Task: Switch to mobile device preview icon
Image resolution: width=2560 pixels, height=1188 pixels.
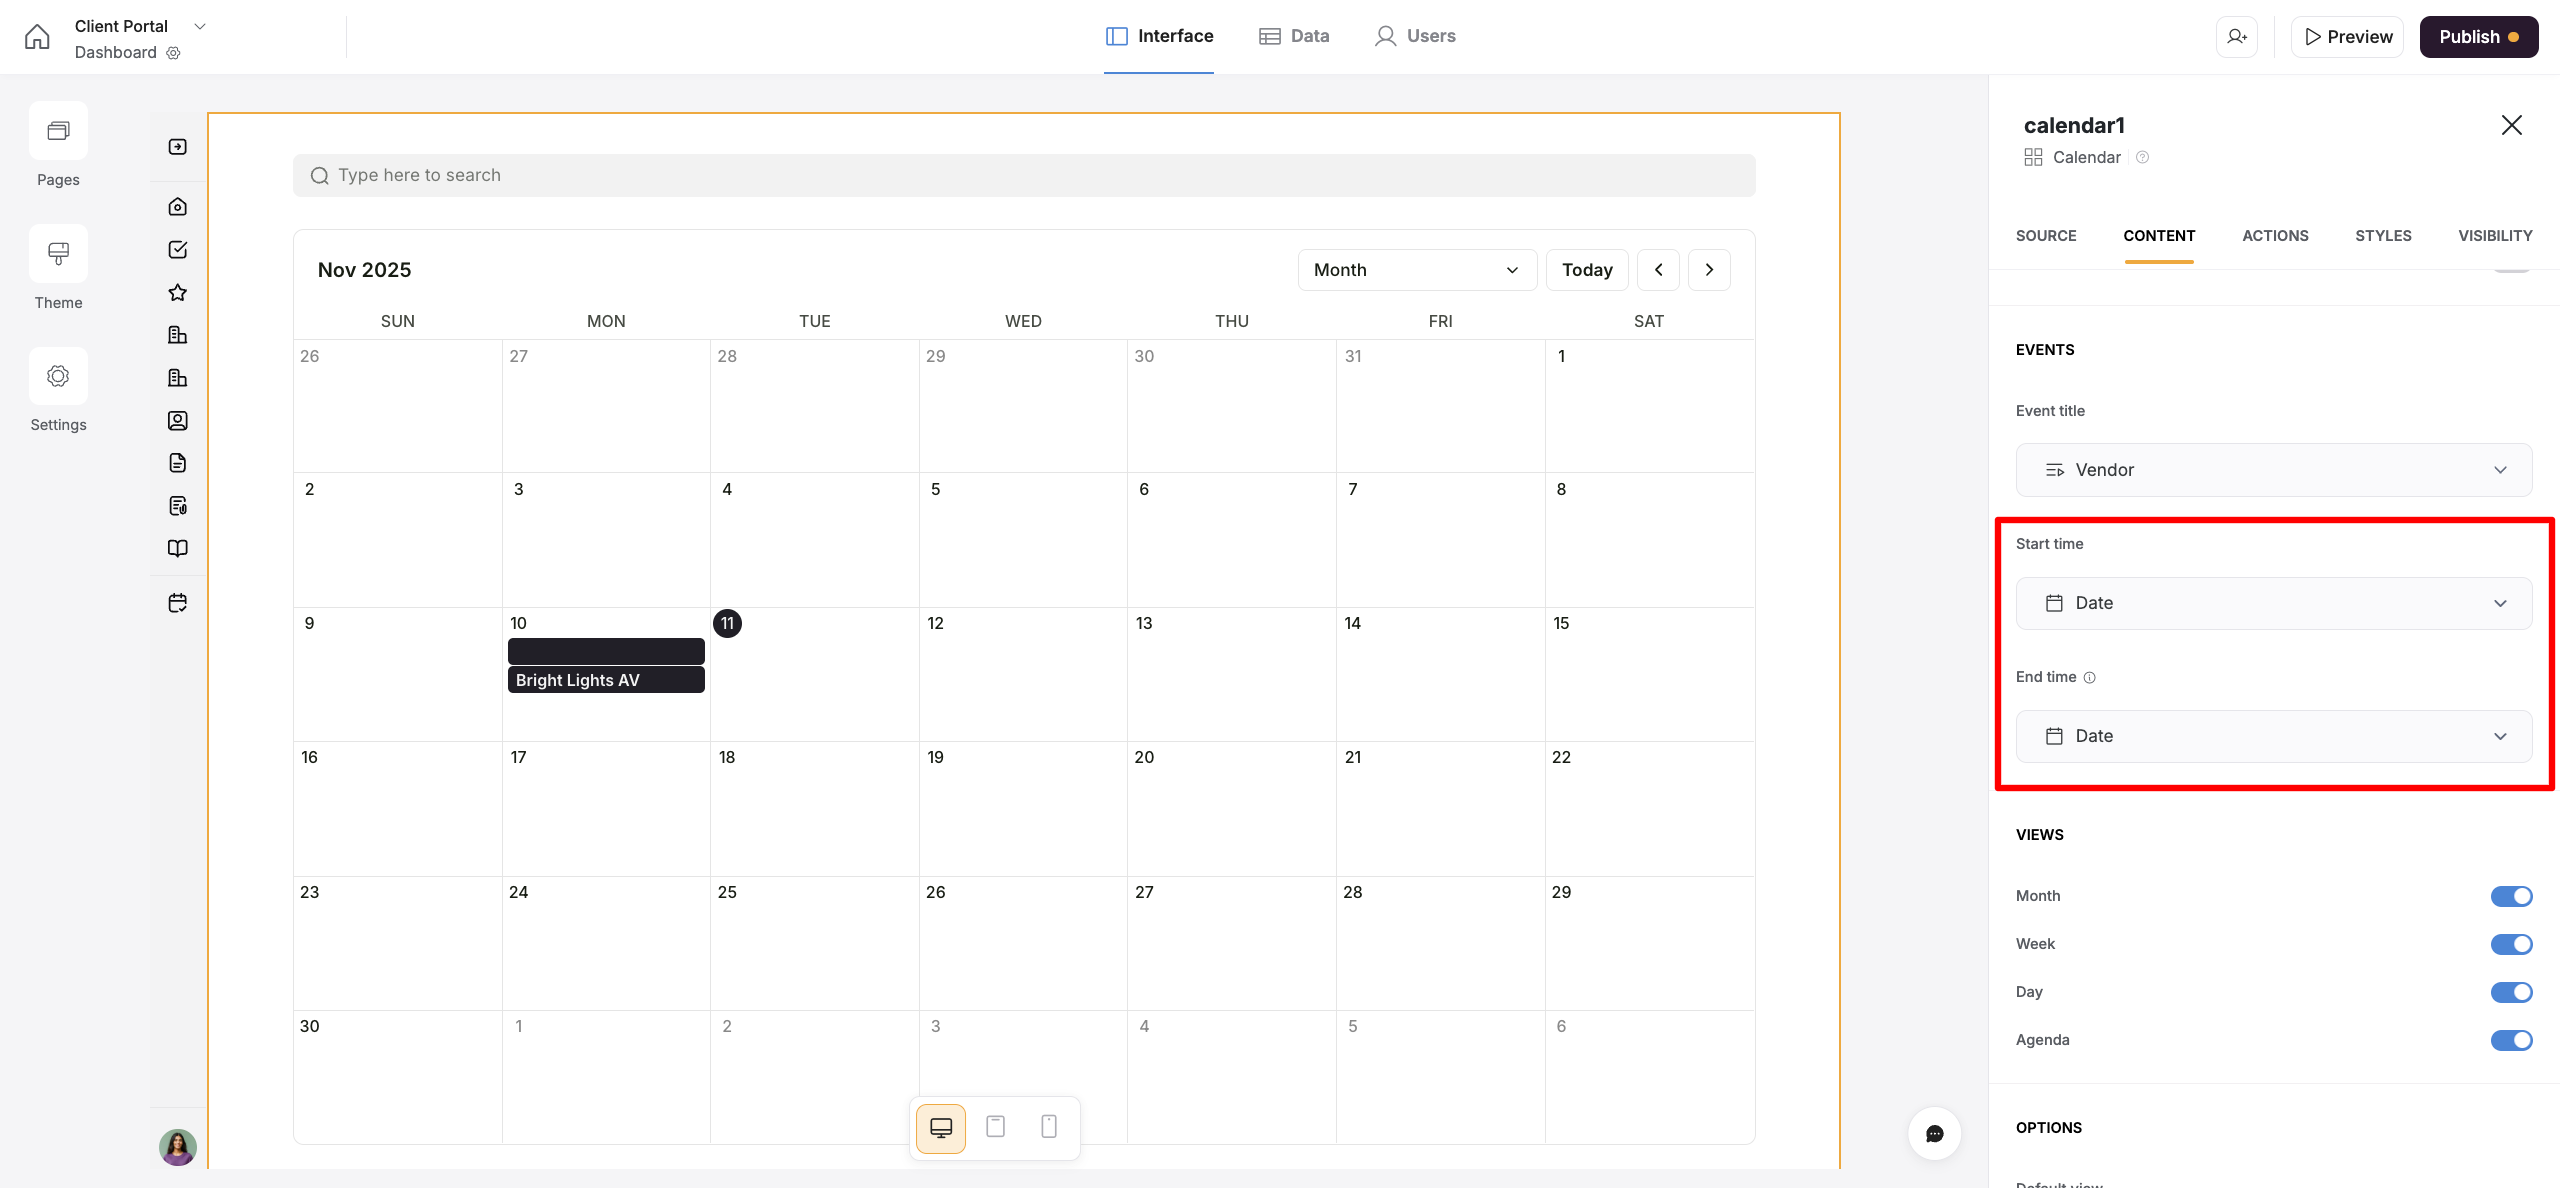Action: 1049,1127
